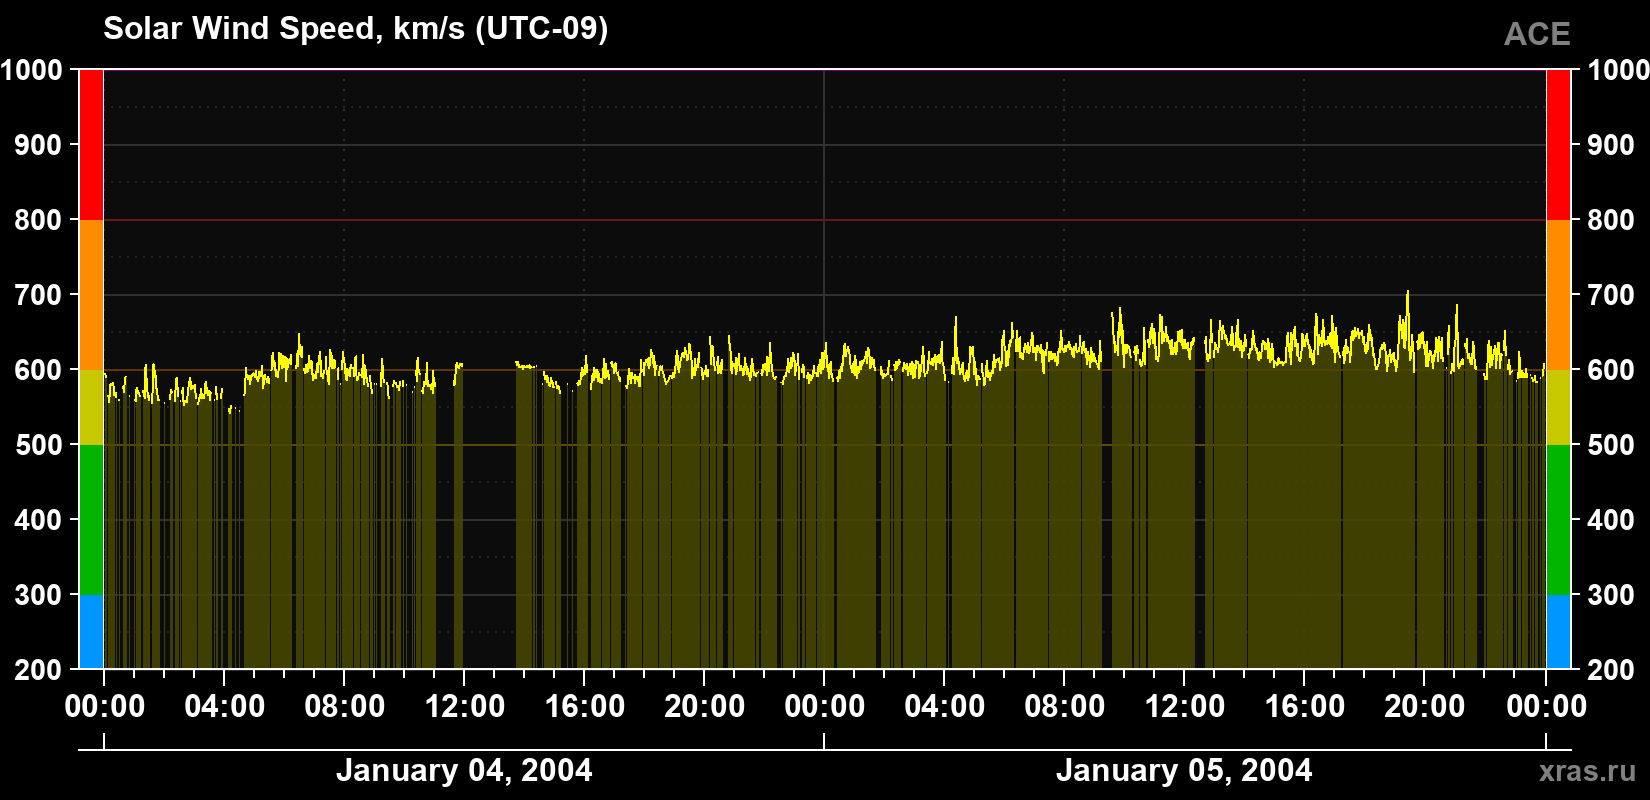This screenshot has width=1650, height=800.
Task: Click the '500' label on the left axis
Action: (x=38, y=445)
